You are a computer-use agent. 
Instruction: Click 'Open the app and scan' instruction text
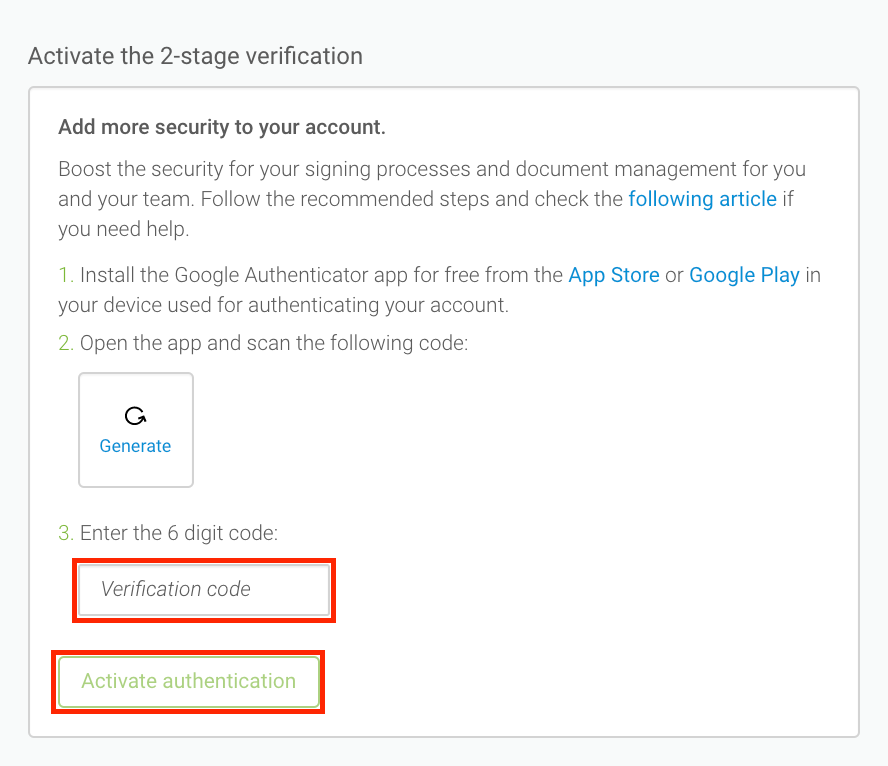point(273,343)
